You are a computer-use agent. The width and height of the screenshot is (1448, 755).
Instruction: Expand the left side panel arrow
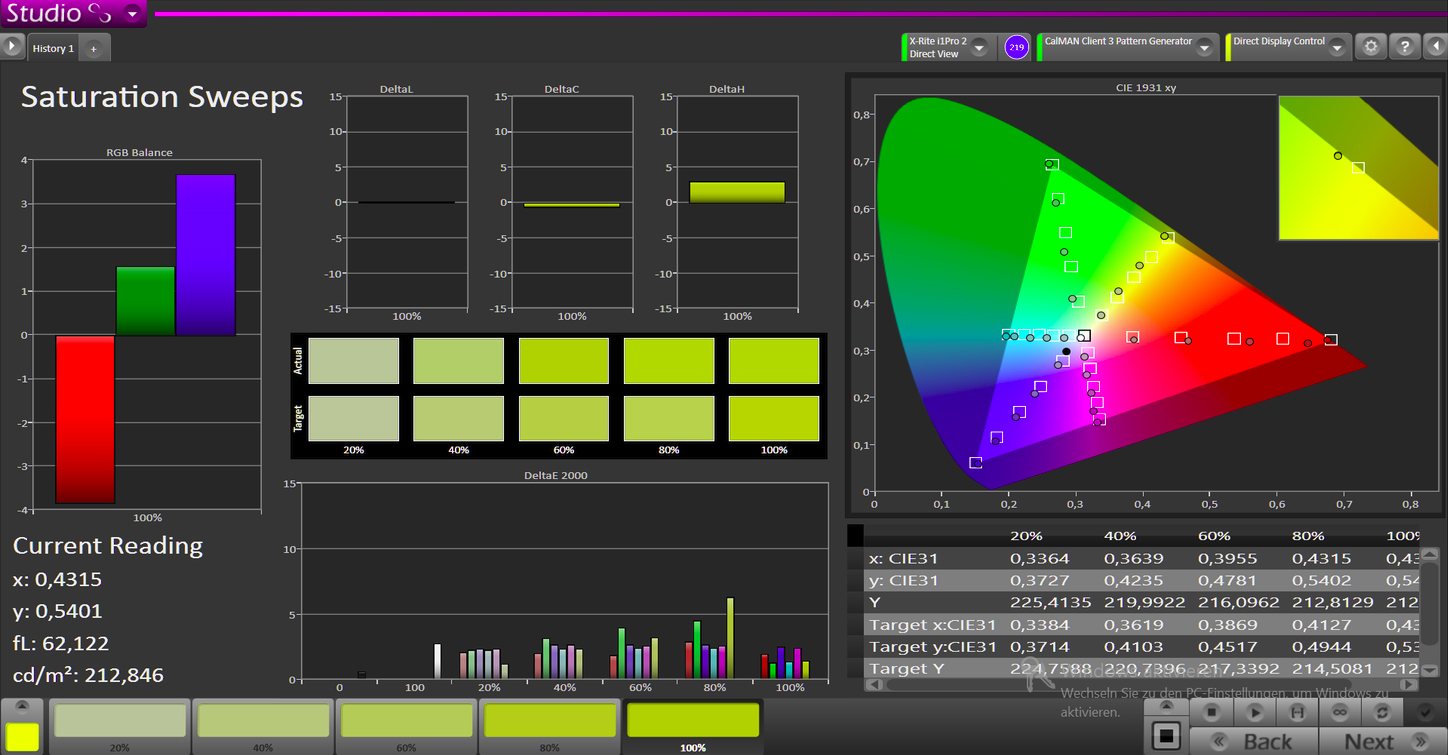12,46
